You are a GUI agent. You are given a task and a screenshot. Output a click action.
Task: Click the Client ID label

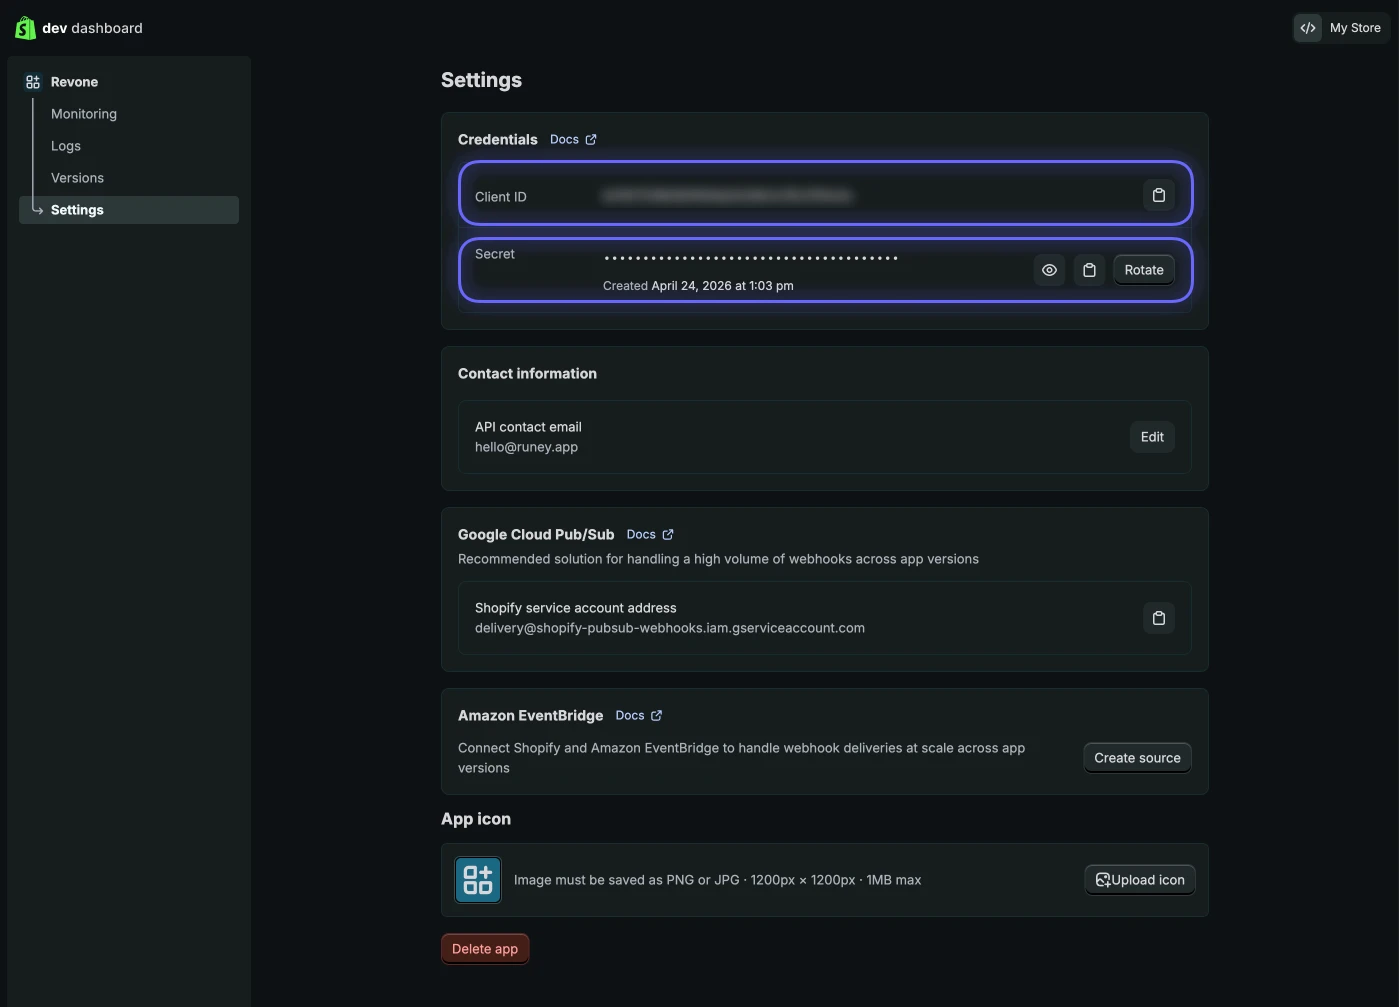tap(501, 197)
